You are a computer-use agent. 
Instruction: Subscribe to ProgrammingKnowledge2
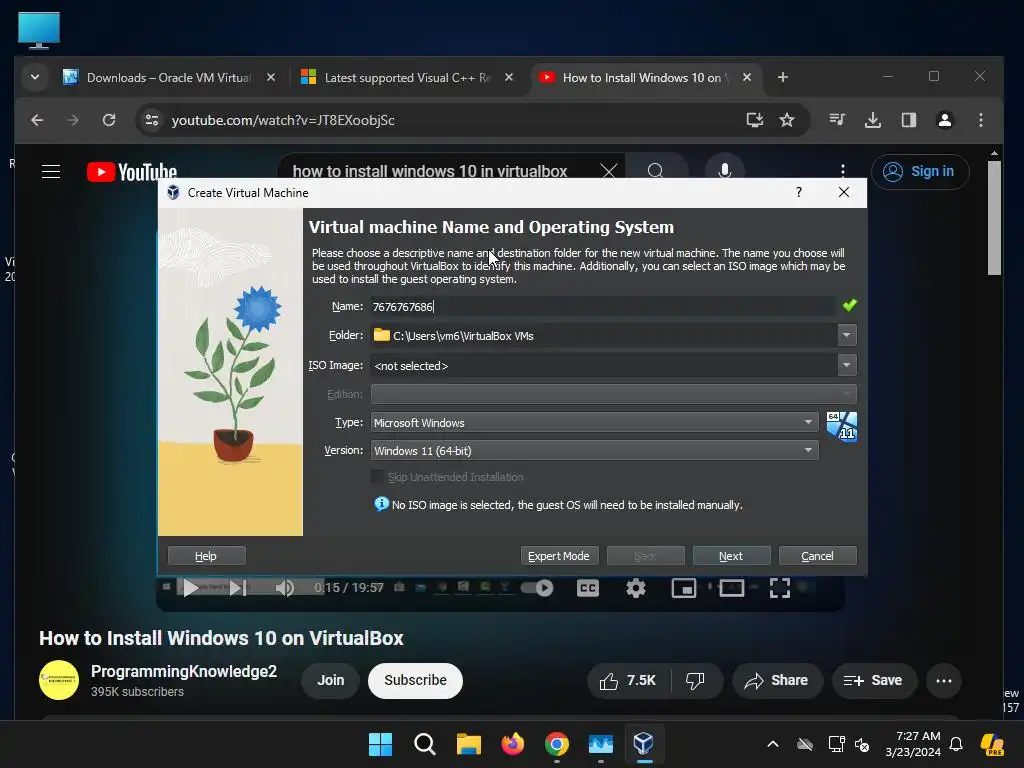tap(415, 680)
